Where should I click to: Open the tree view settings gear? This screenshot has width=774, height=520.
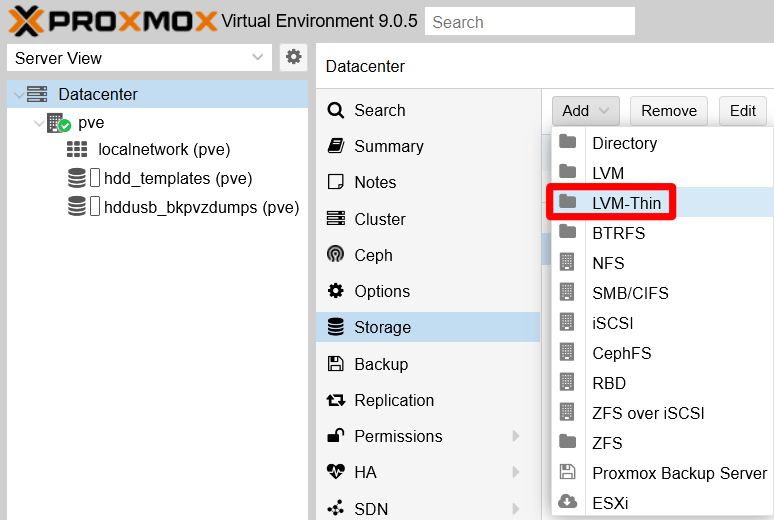pyautogui.click(x=294, y=57)
